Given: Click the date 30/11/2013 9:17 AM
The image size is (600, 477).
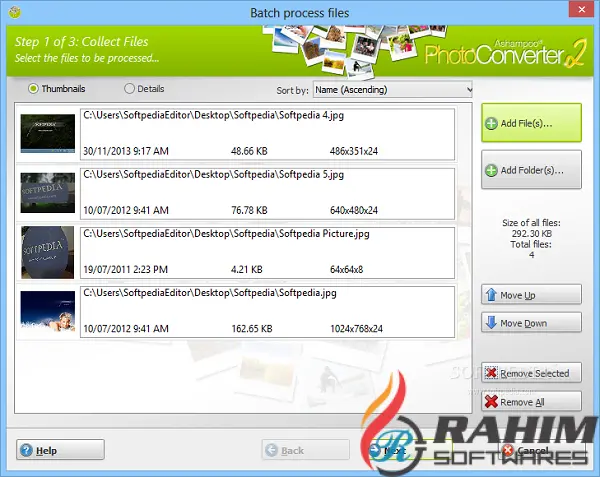Looking at the screenshot, I should pyautogui.click(x=126, y=151).
